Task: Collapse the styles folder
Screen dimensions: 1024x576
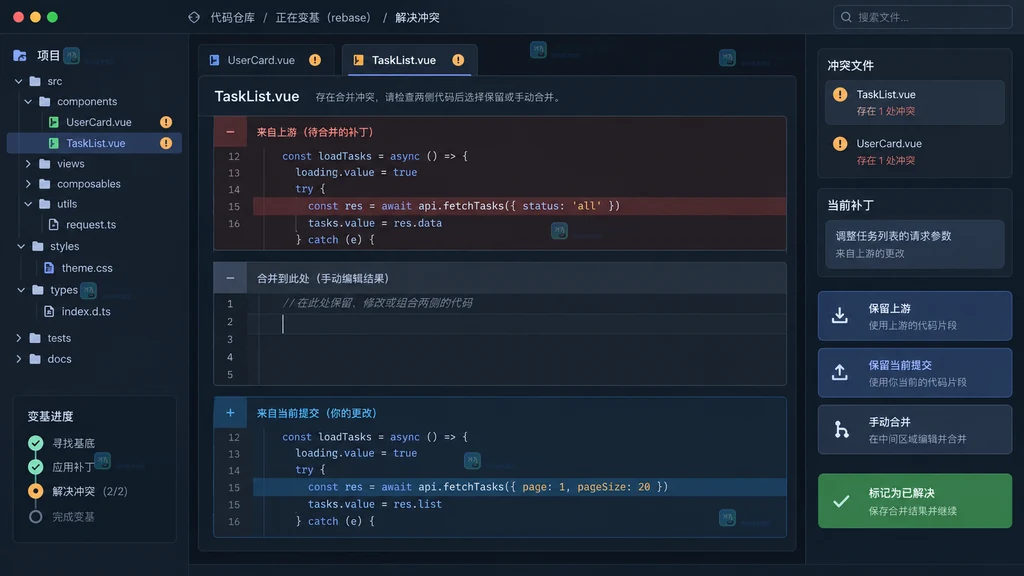Action: [x=21, y=246]
